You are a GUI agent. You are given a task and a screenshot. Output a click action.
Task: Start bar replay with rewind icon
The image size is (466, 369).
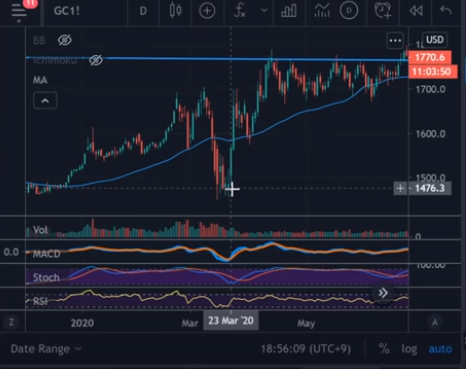tap(416, 11)
